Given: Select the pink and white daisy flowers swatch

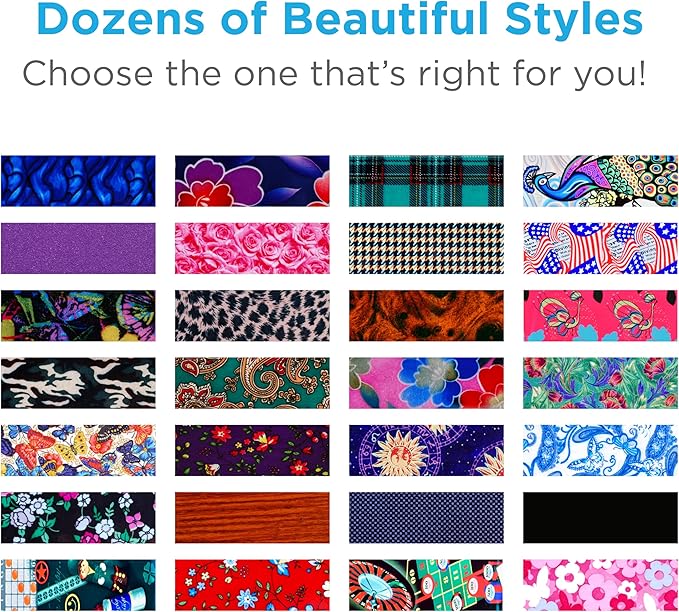Looking at the screenshot, I should click(600, 585).
